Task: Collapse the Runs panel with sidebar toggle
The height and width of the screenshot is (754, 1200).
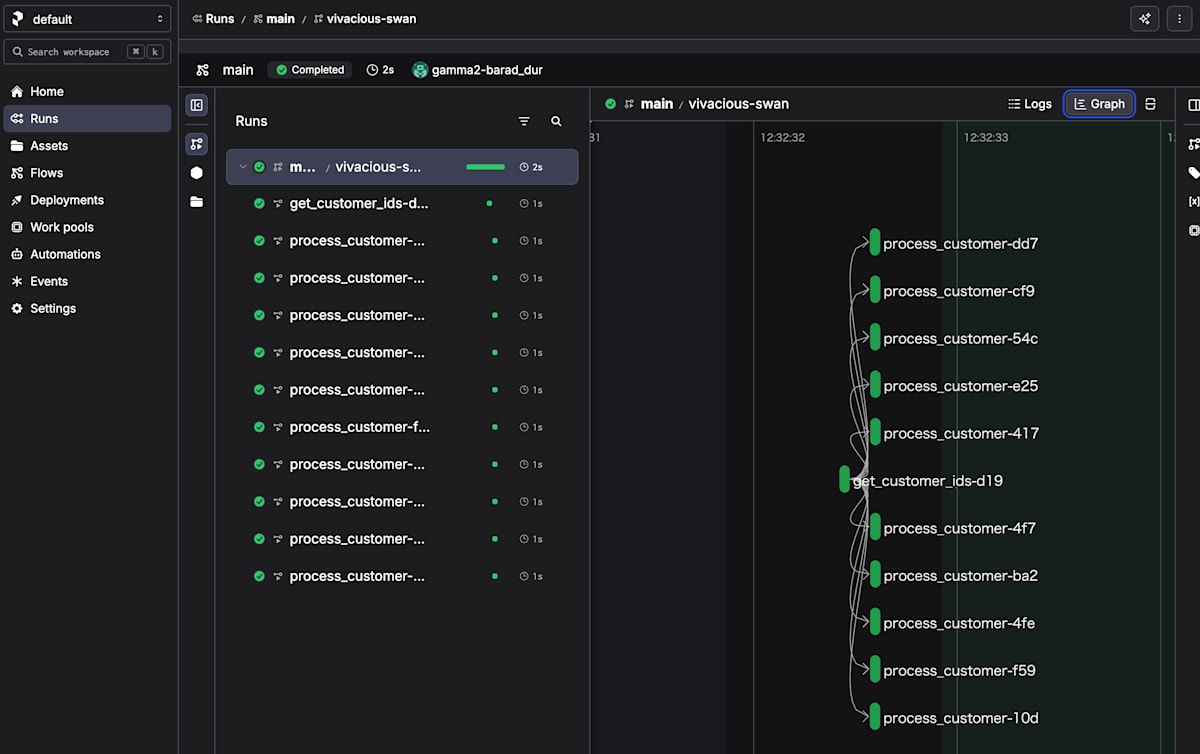Action: click(x=196, y=105)
